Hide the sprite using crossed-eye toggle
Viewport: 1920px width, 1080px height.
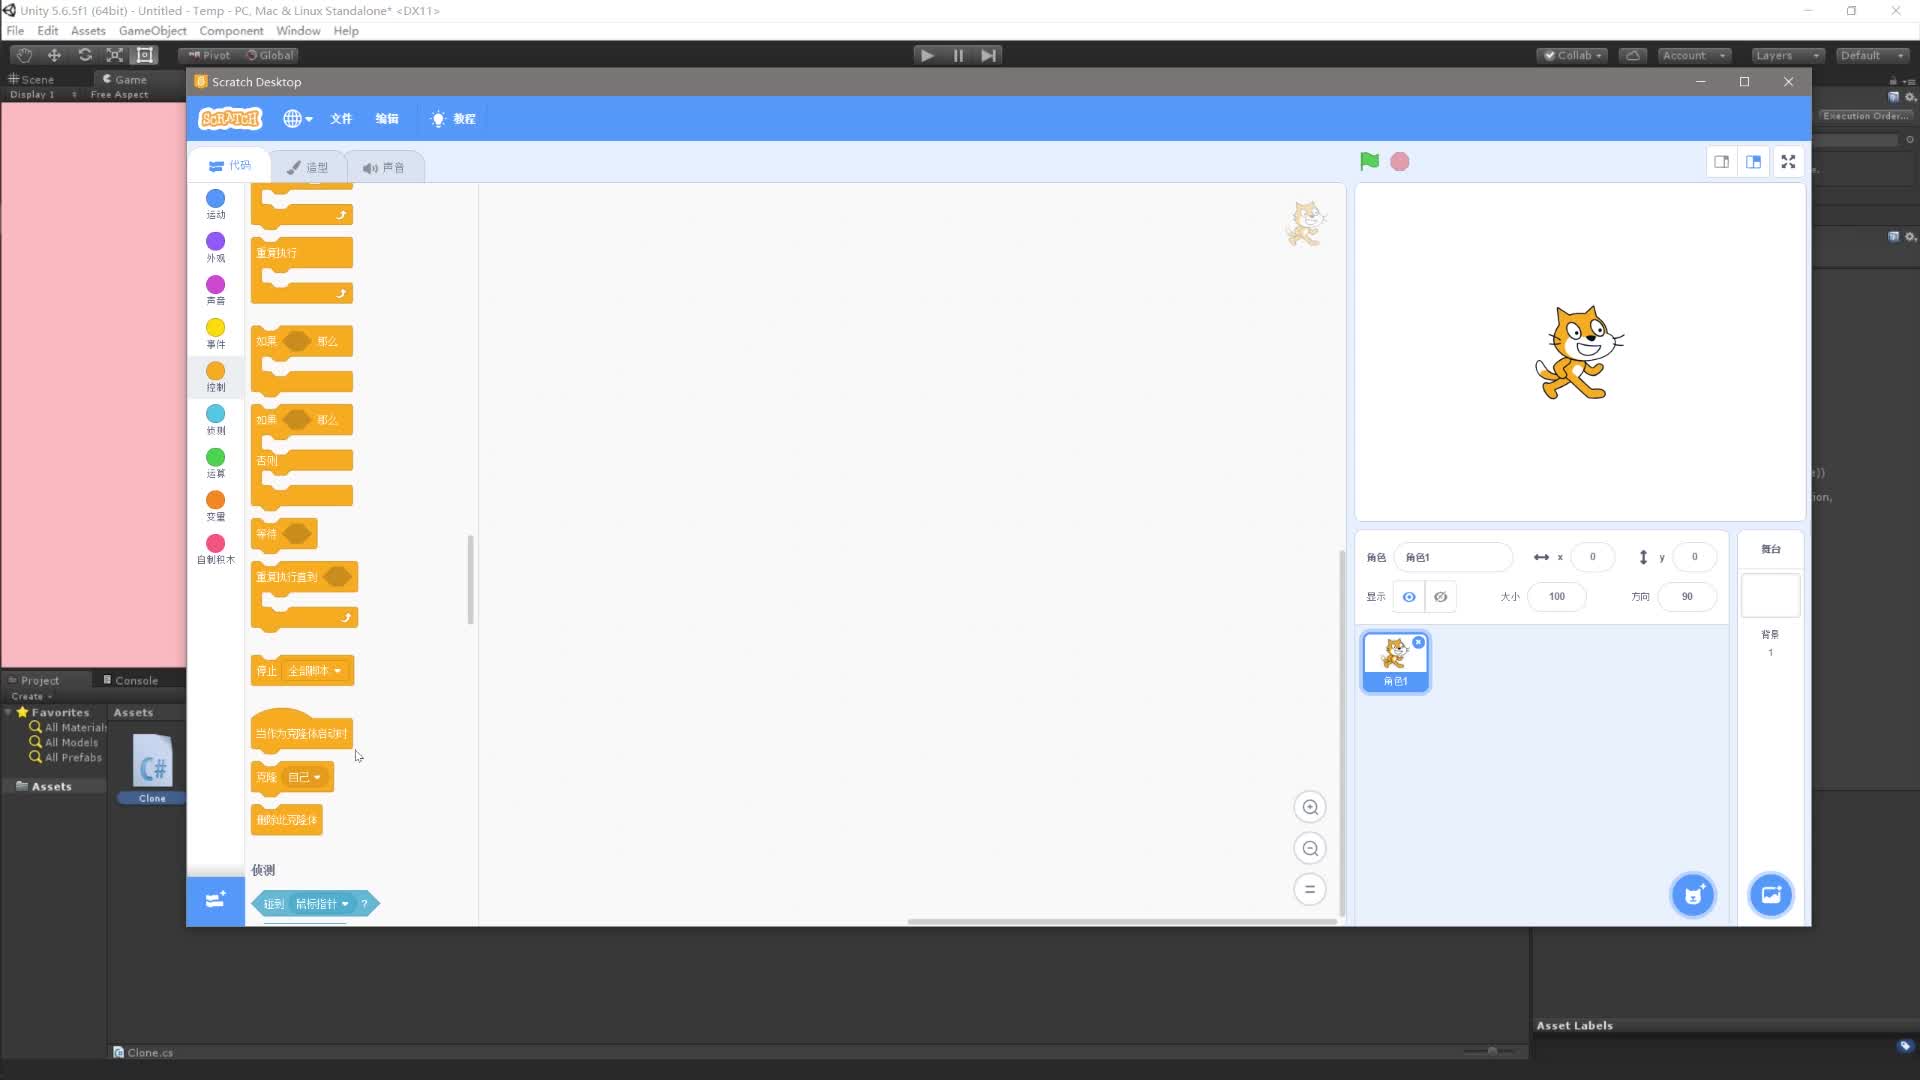tap(1441, 597)
